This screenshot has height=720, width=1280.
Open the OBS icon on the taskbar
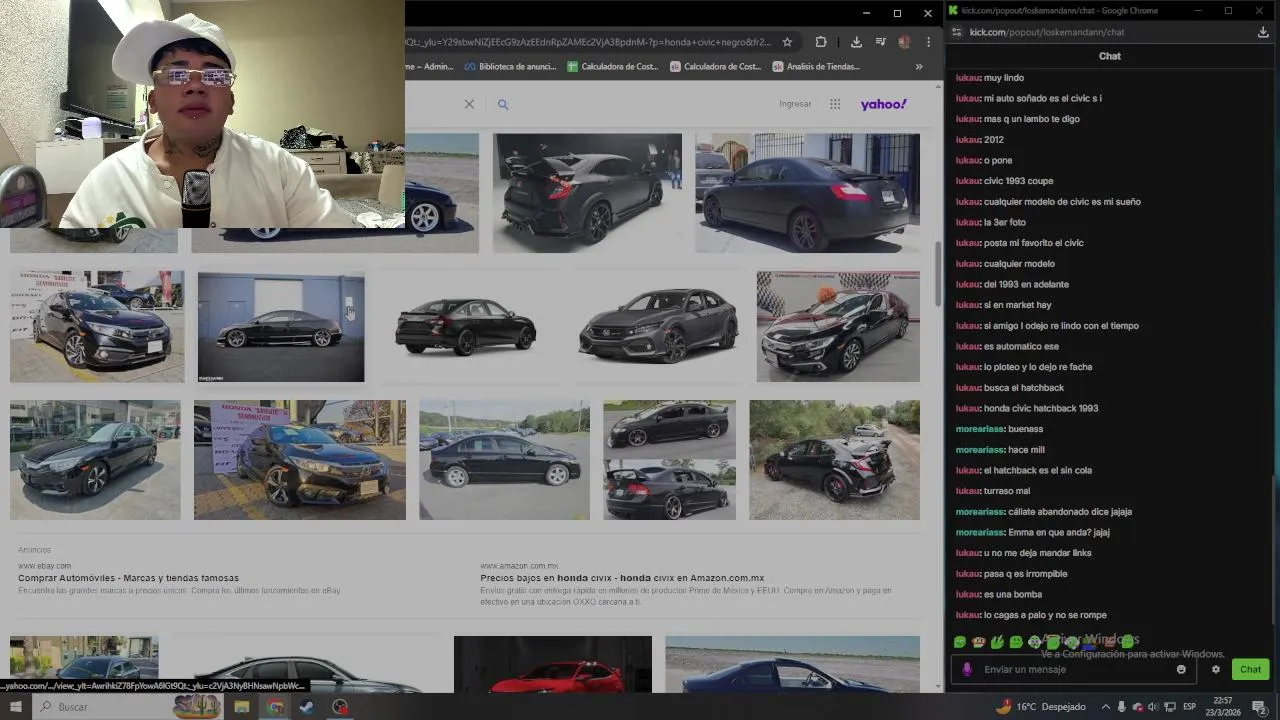pos(340,707)
